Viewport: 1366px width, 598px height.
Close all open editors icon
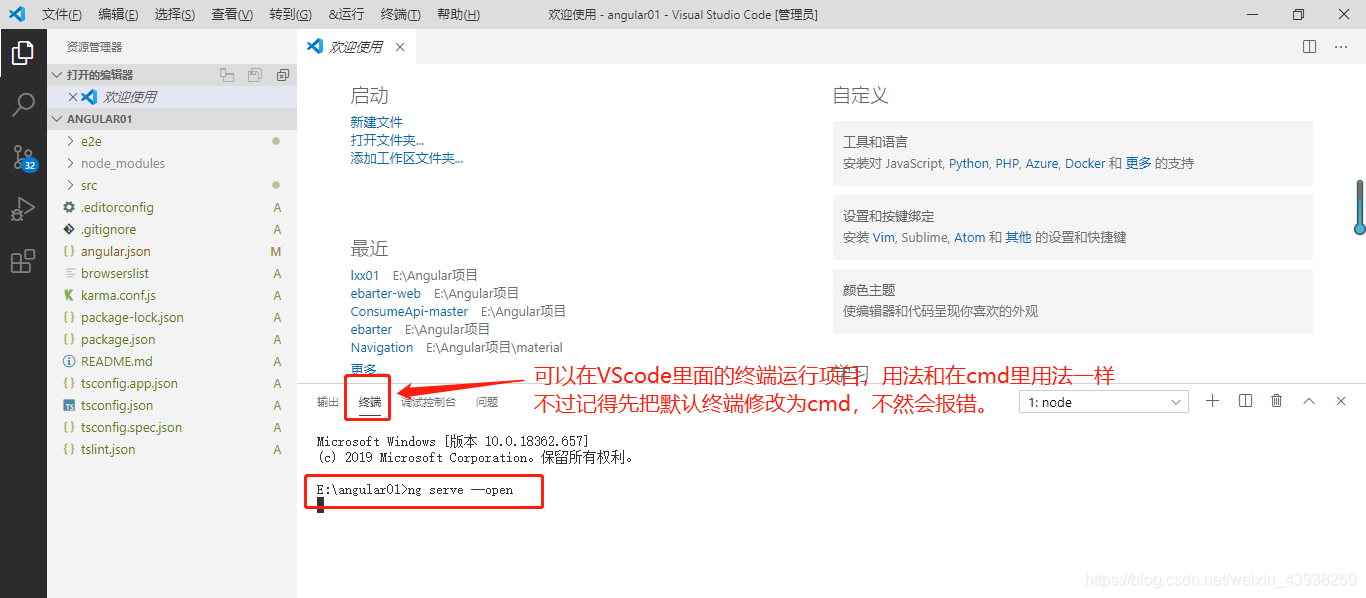[283, 75]
